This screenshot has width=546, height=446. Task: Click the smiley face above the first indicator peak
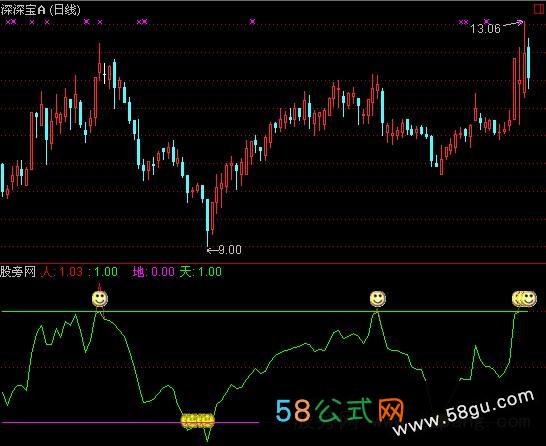(x=100, y=299)
